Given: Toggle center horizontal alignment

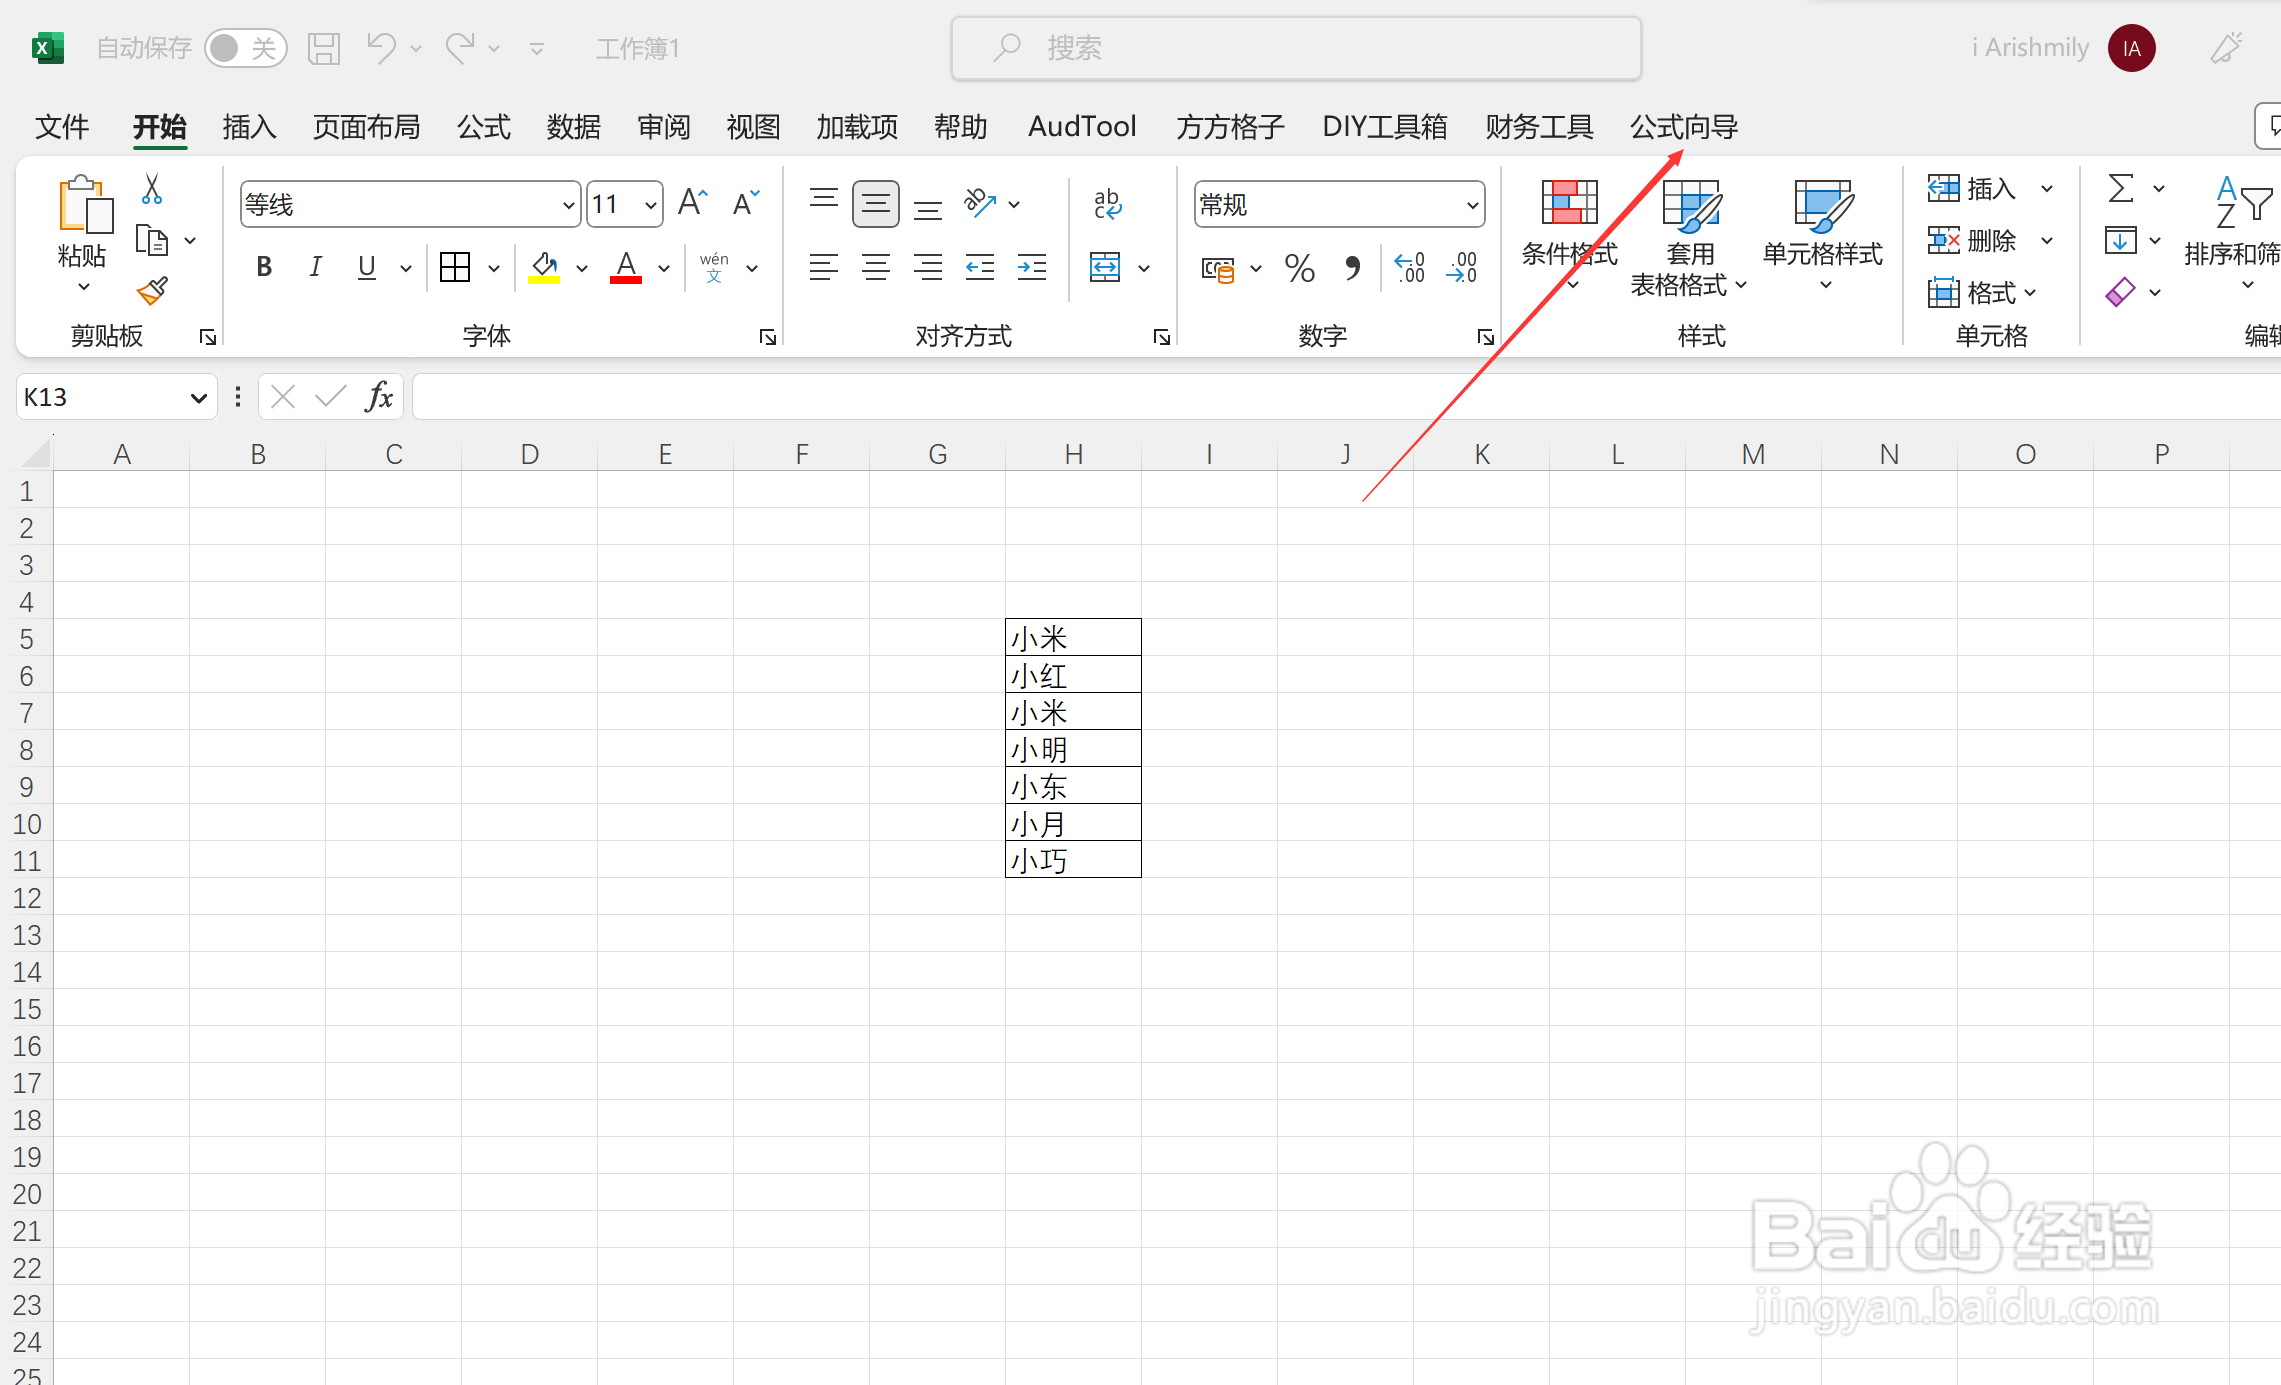Looking at the screenshot, I should coord(876,267).
